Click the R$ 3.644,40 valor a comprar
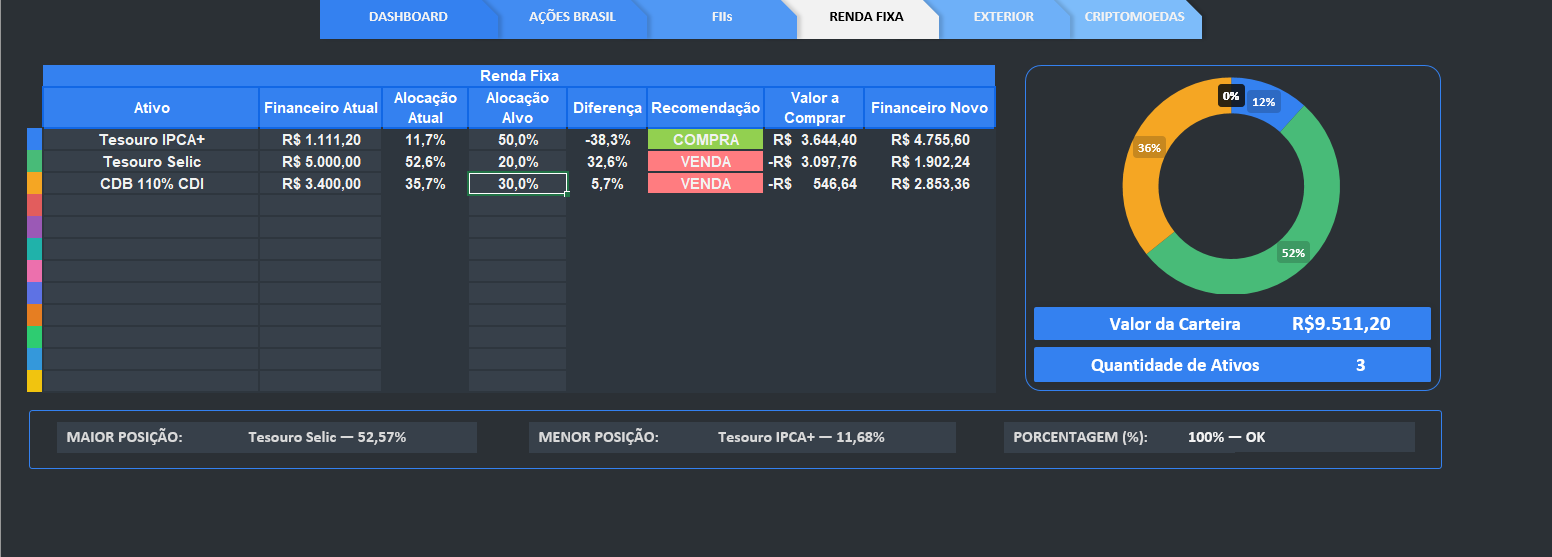The image size is (1552, 557). [x=814, y=140]
